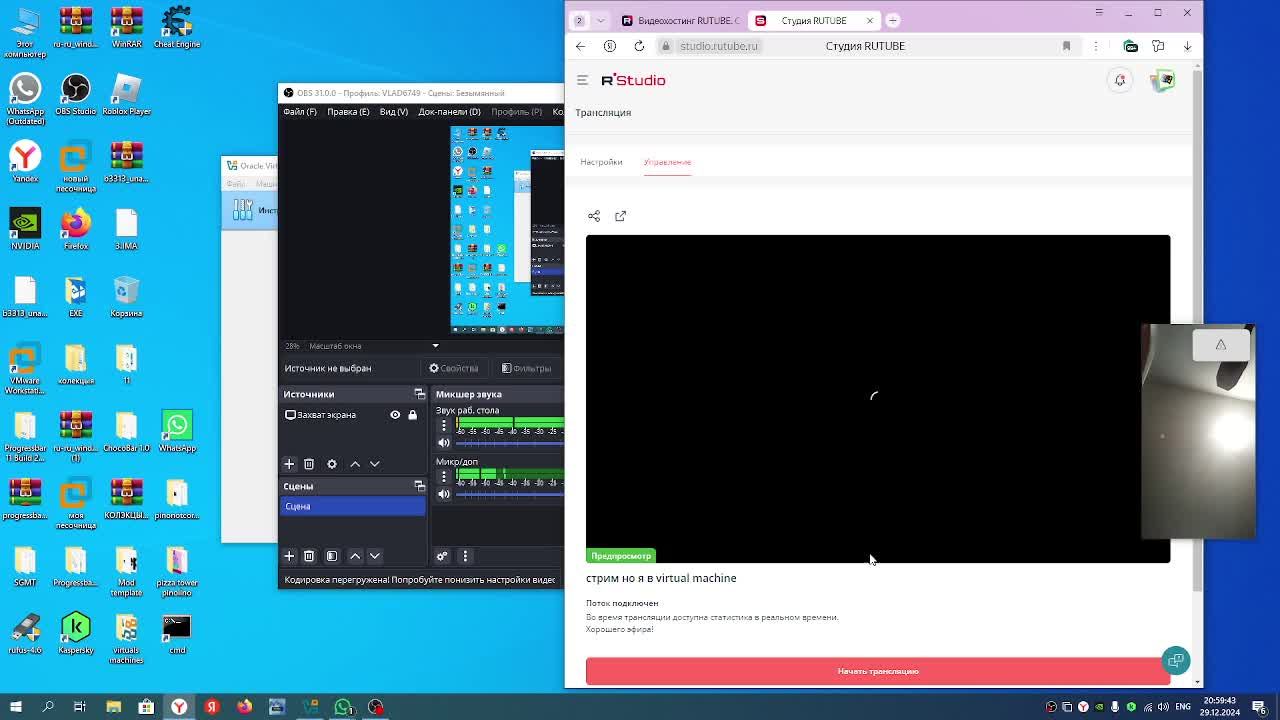Image resolution: width=1280 pixels, height=720 pixels.
Task: Open Firefox from the taskbar
Action: [x=244, y=707]
